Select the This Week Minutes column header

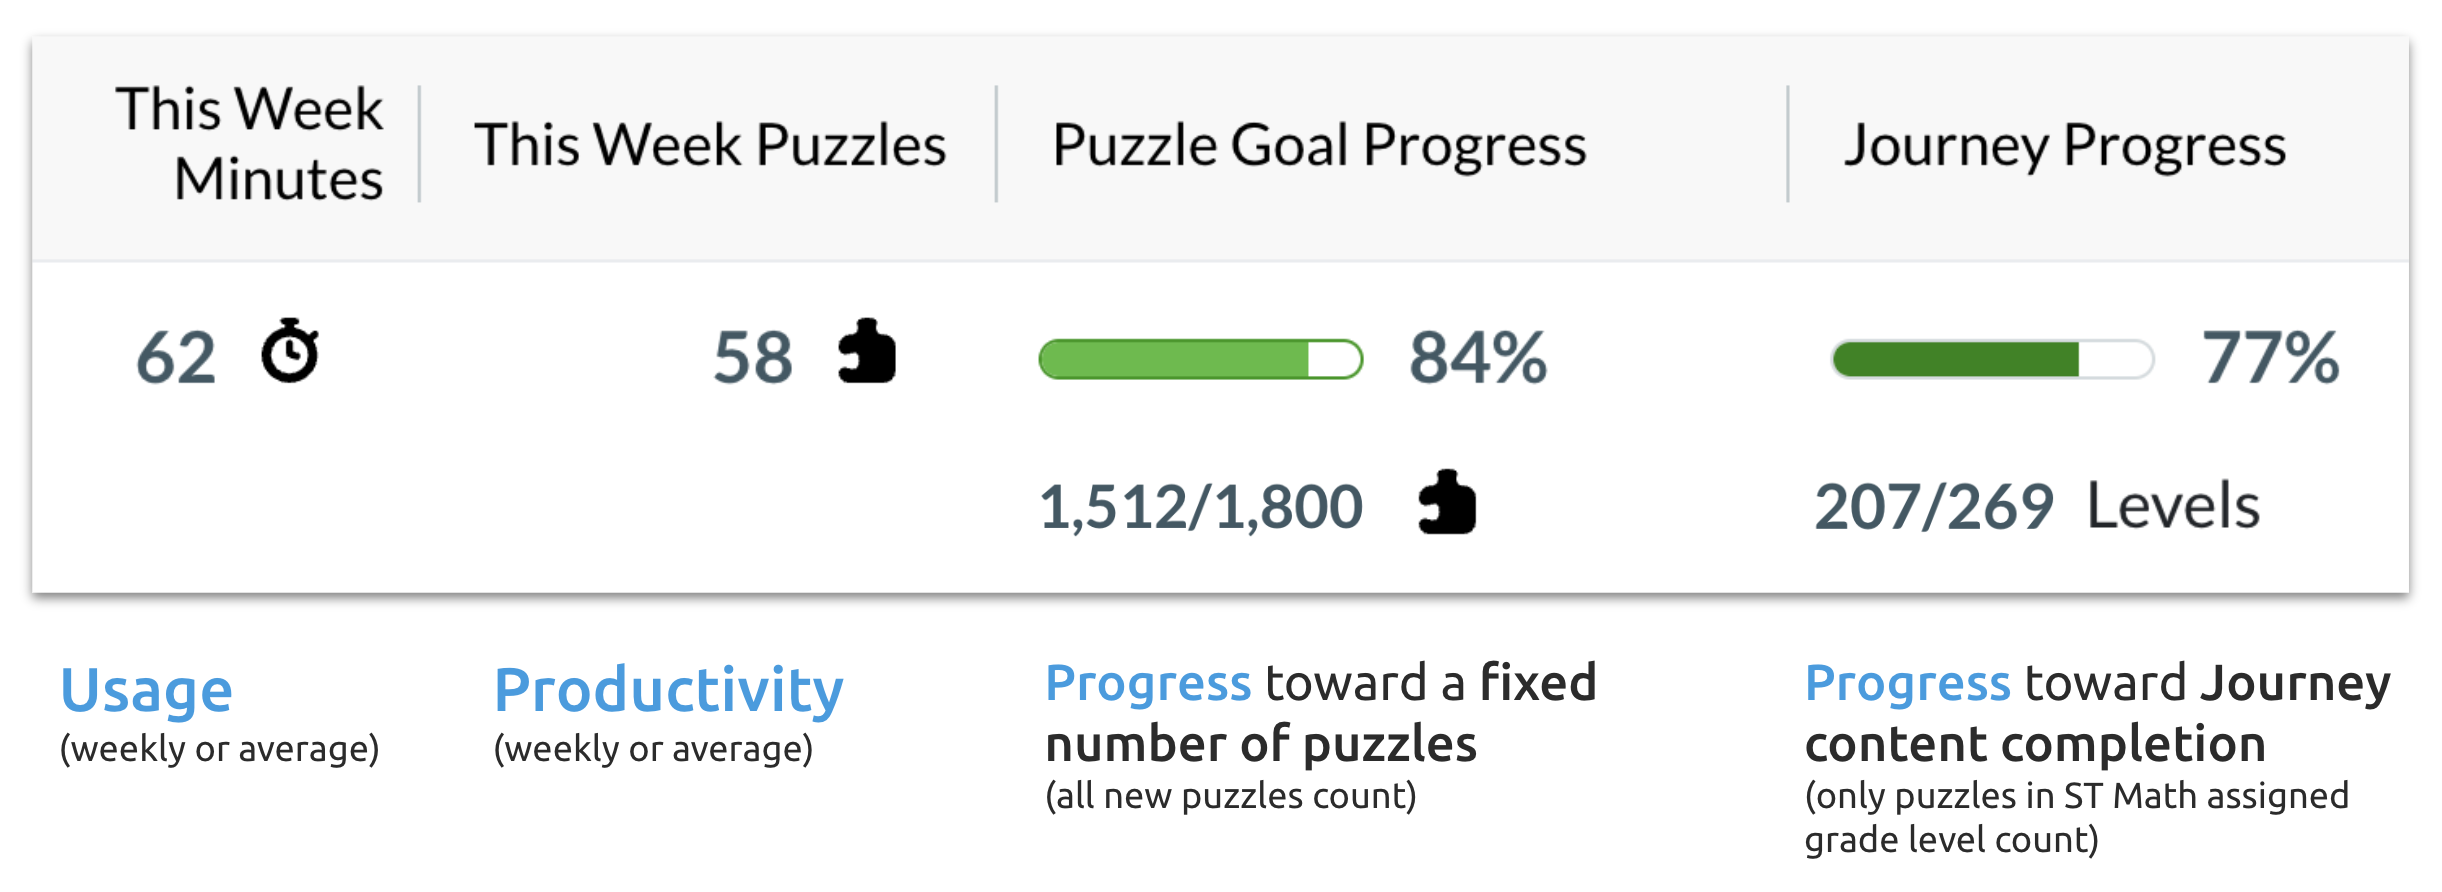[x=249, y=144]
